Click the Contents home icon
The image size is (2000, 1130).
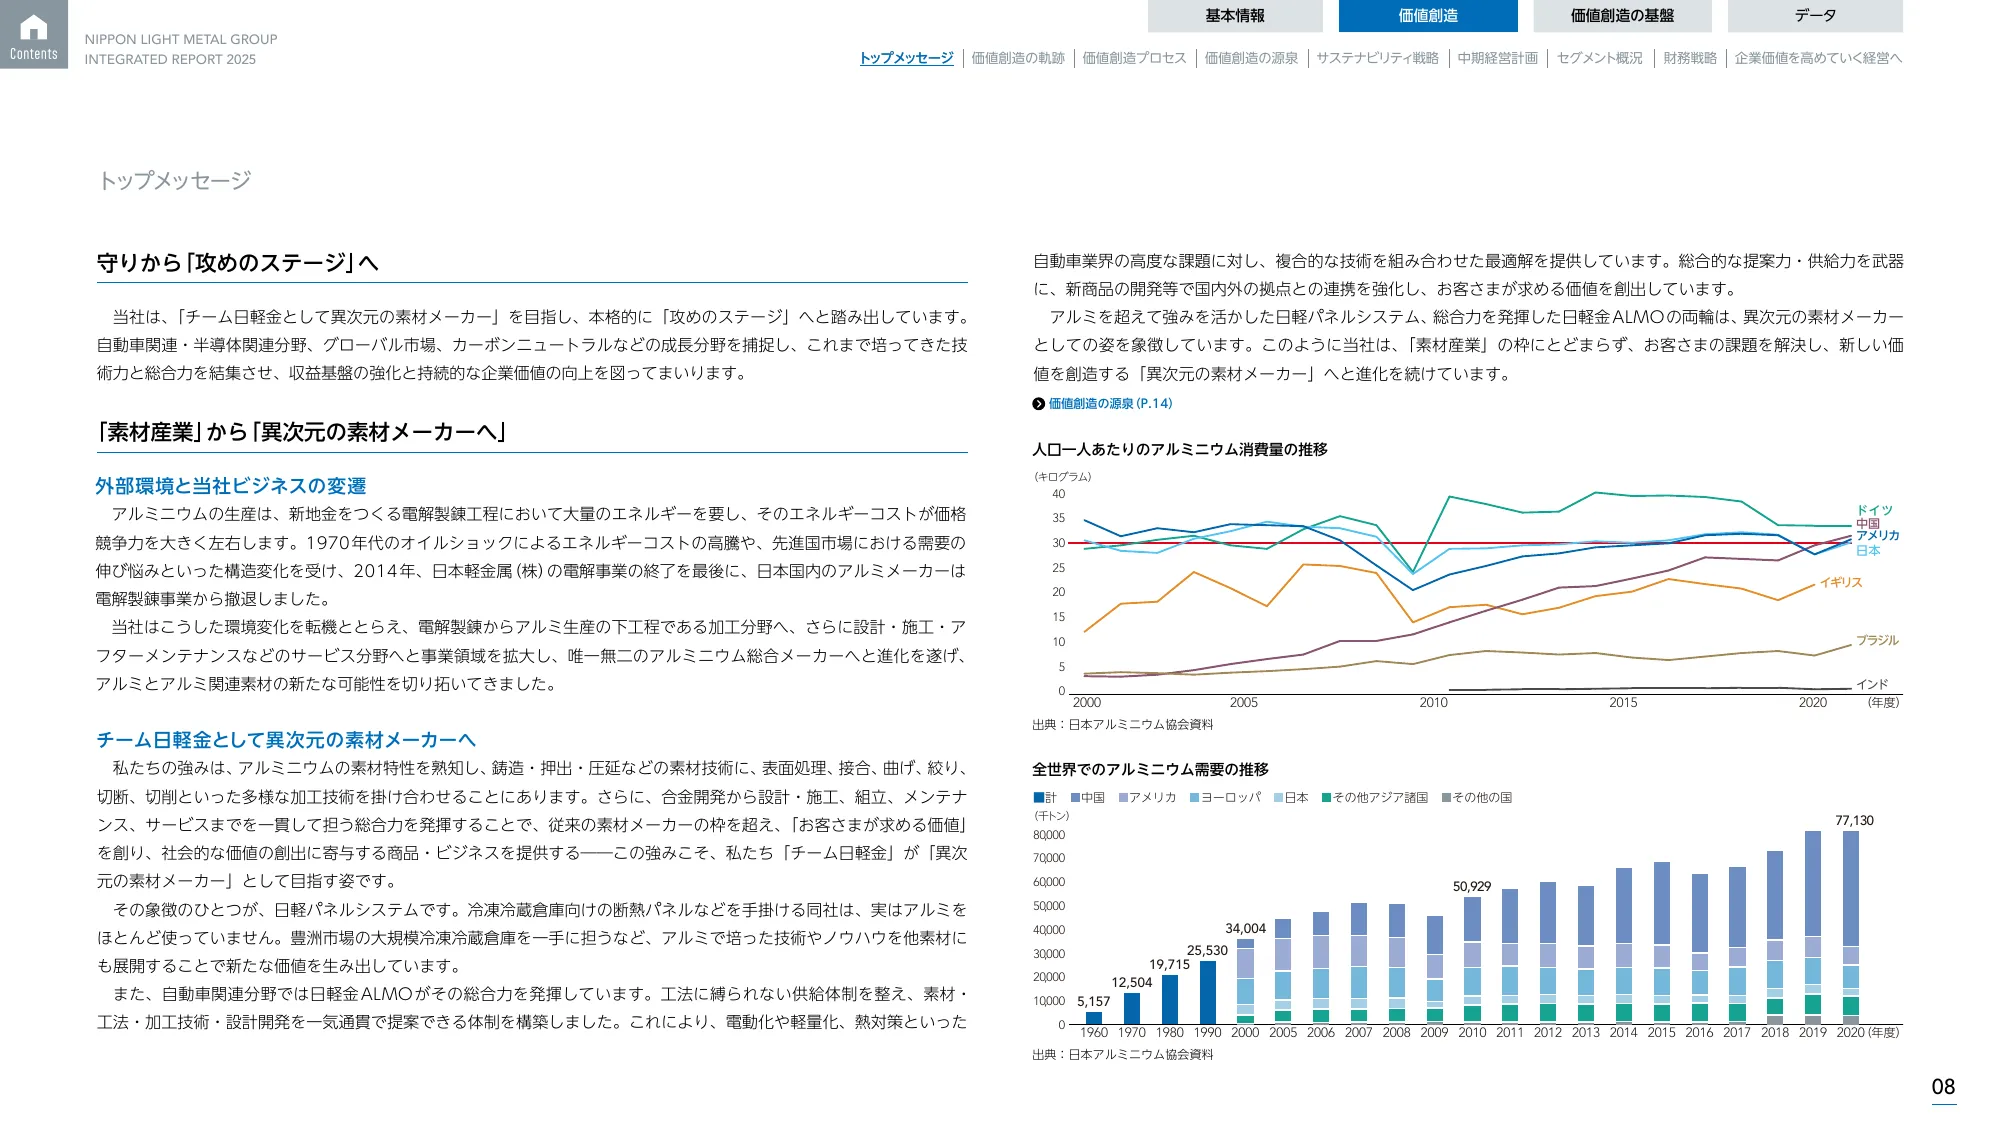coord(33,33)
